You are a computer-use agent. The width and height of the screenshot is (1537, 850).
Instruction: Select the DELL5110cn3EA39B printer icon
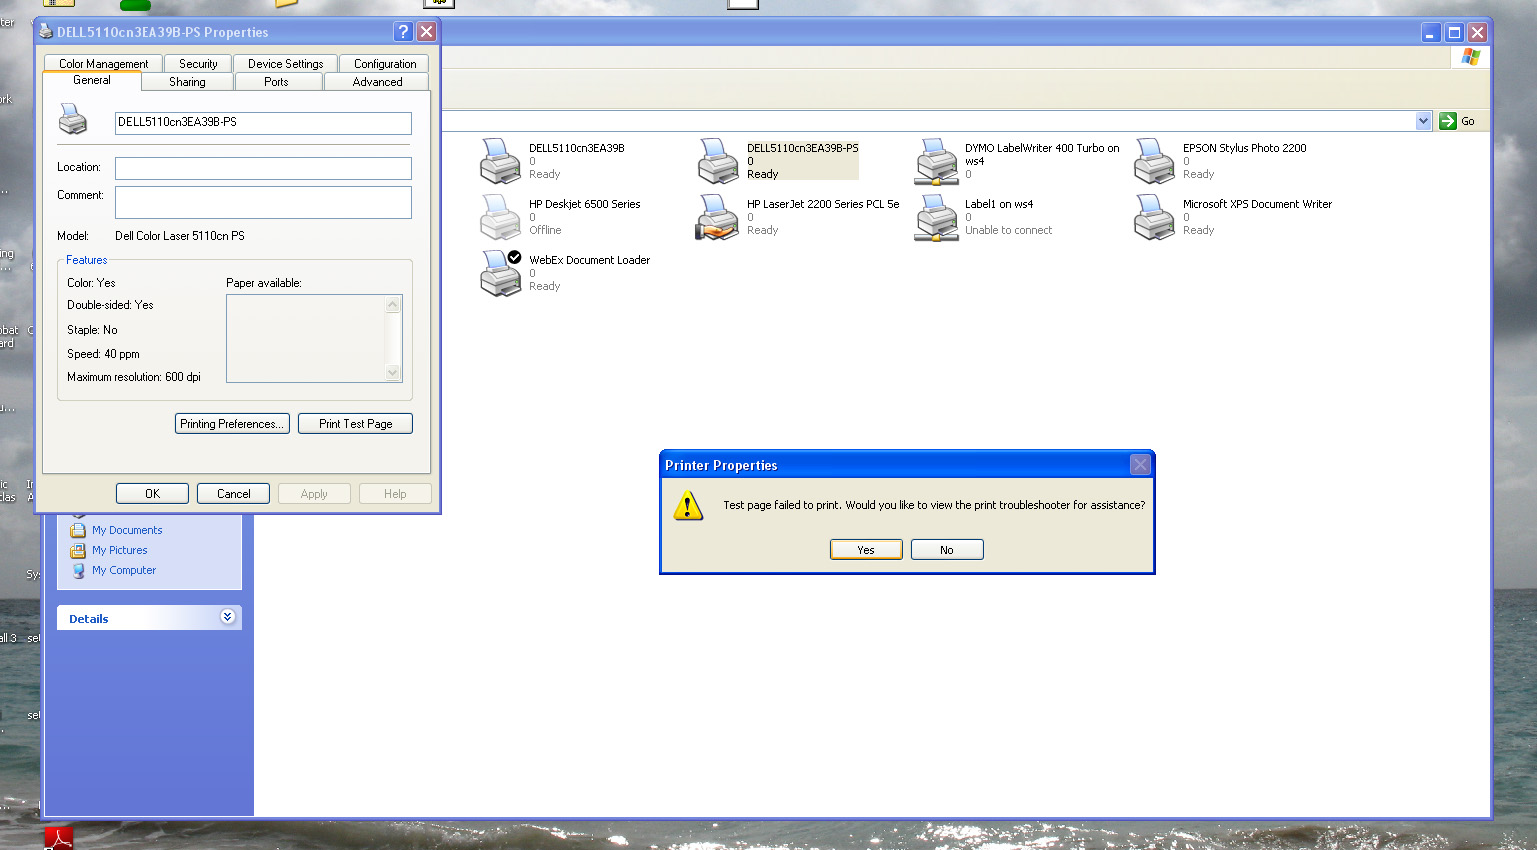pyautogui.click(x=500, y=161)
